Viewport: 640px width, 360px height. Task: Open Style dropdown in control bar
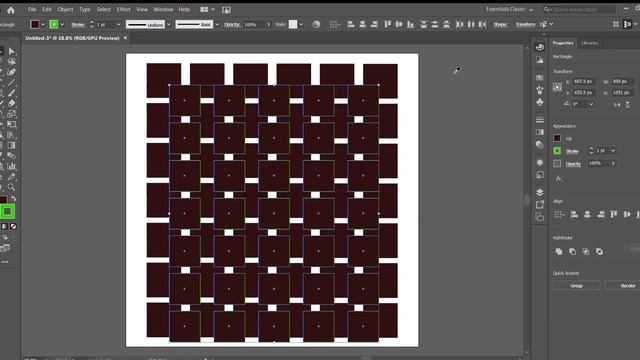301,24
